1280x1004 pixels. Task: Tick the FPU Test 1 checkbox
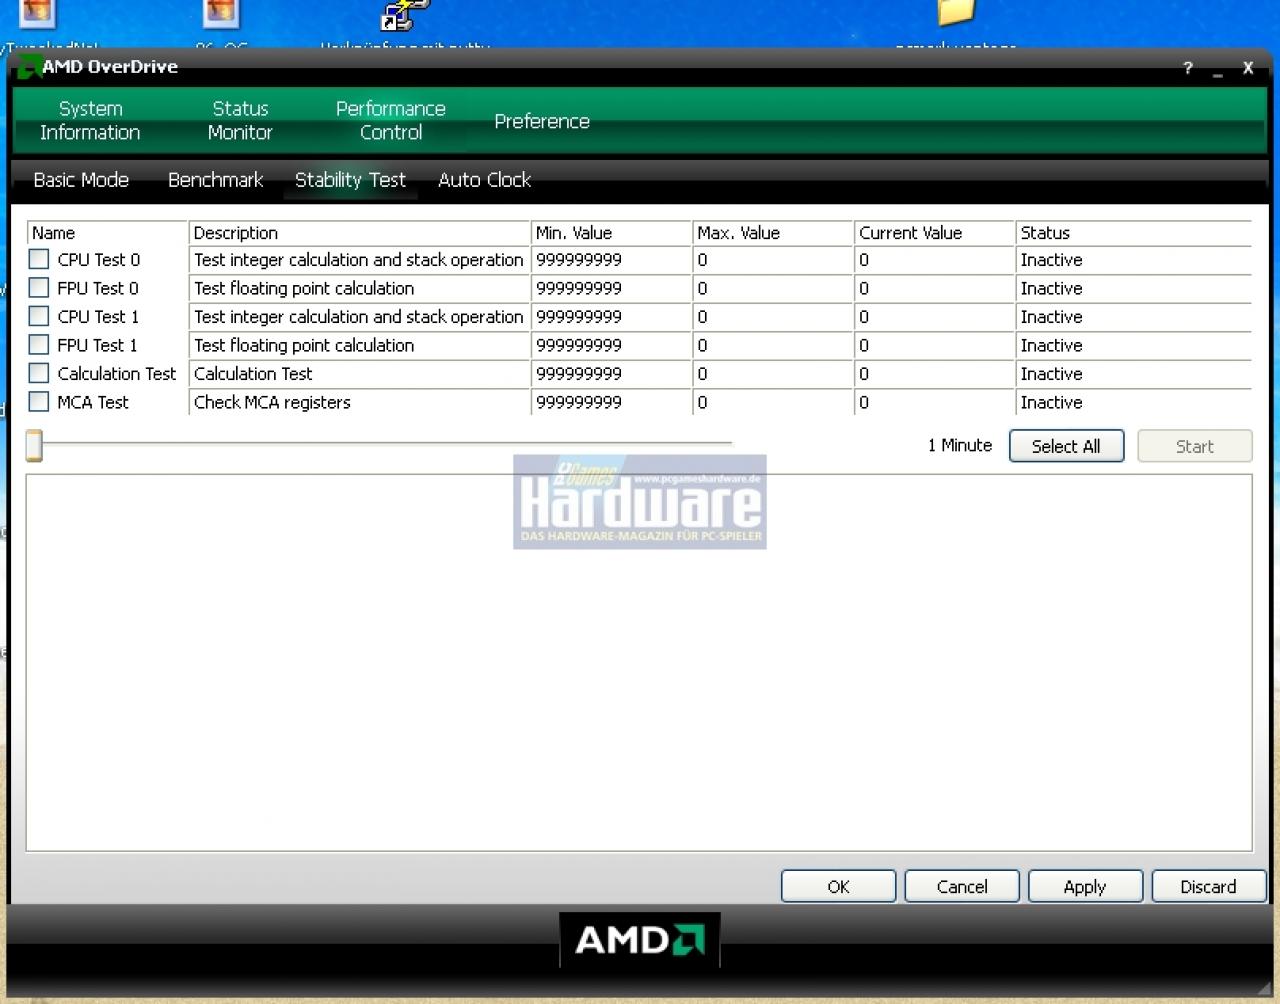[x=39, y=345]
